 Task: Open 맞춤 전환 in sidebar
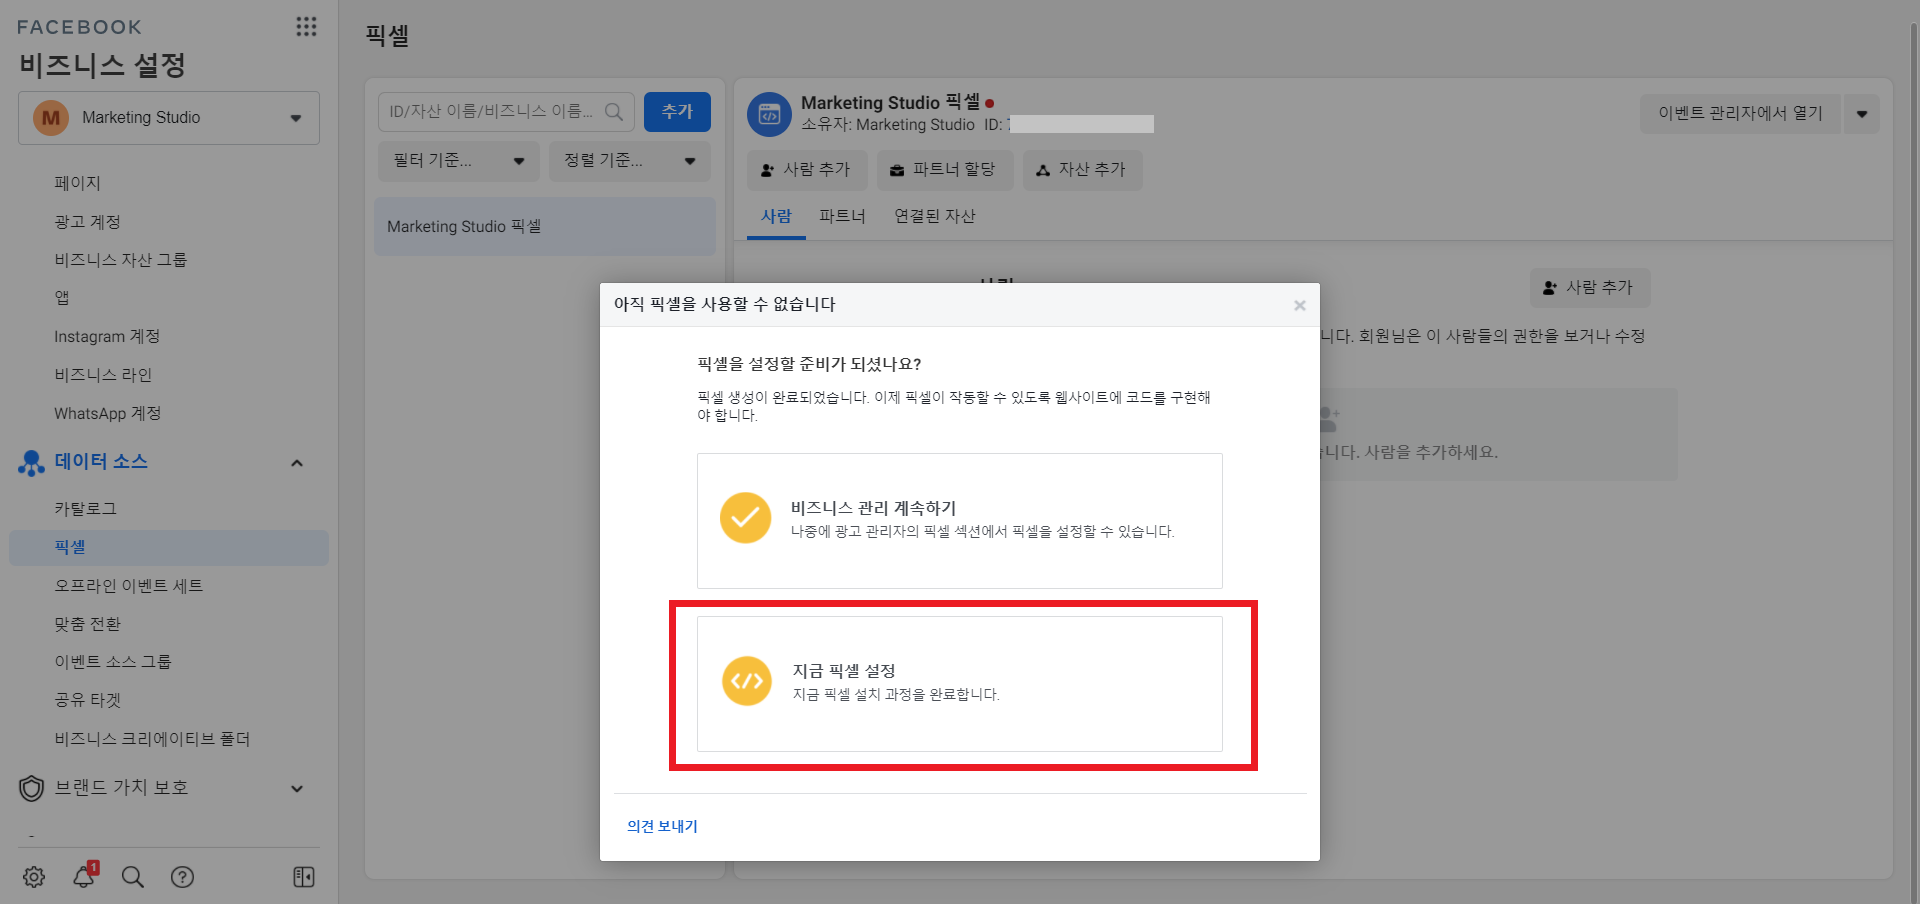[87, 624]
